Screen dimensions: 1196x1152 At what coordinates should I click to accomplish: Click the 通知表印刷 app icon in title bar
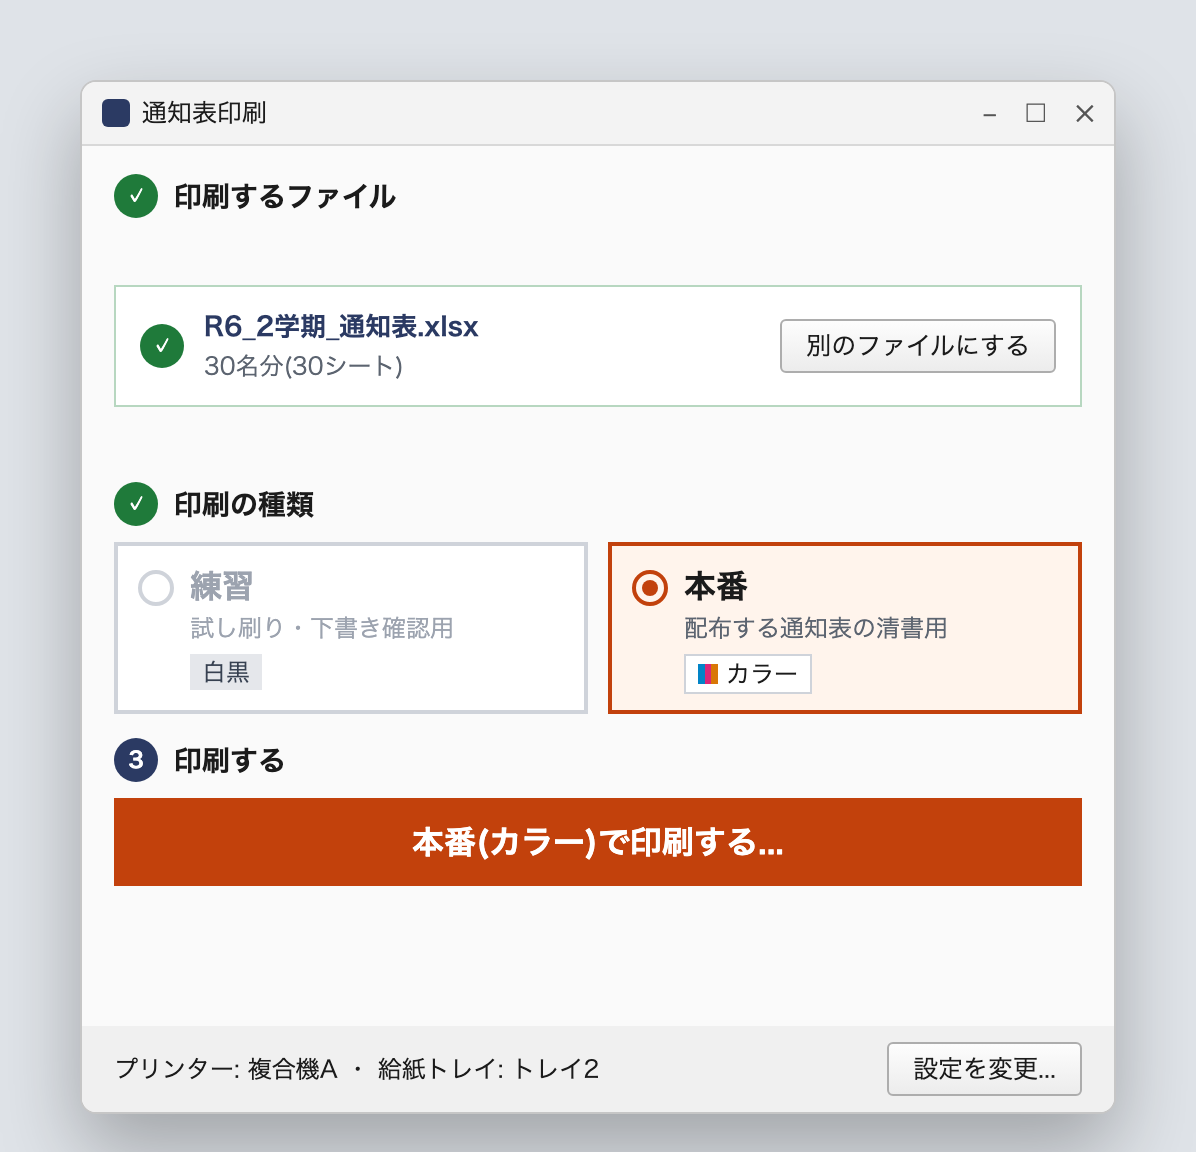pyautogui.click(x=116, y=113)
